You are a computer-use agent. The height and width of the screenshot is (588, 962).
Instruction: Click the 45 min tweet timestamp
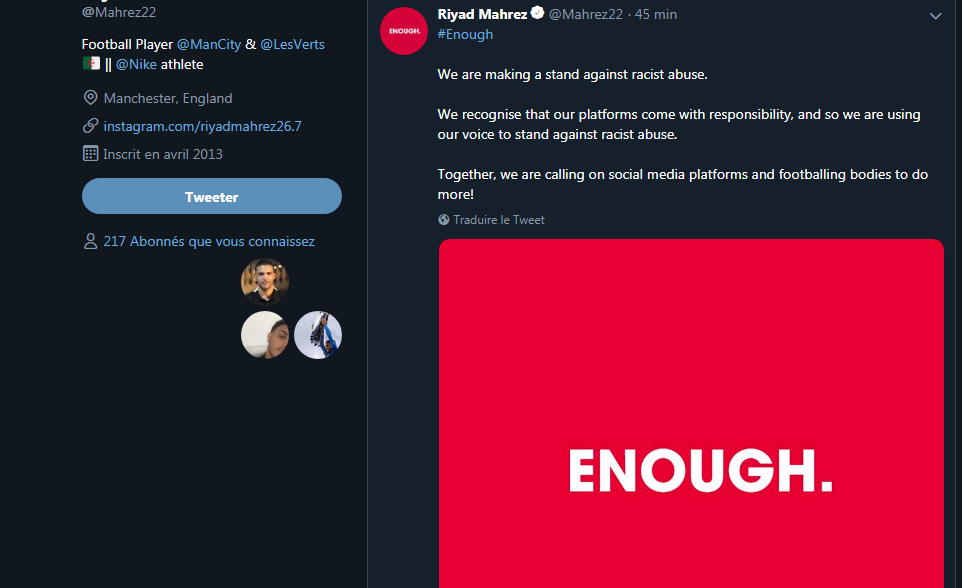coord(656,14)
